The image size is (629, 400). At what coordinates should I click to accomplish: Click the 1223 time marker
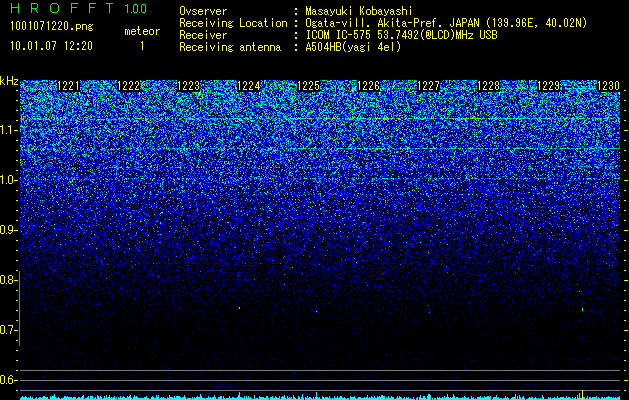pos(189,86)
